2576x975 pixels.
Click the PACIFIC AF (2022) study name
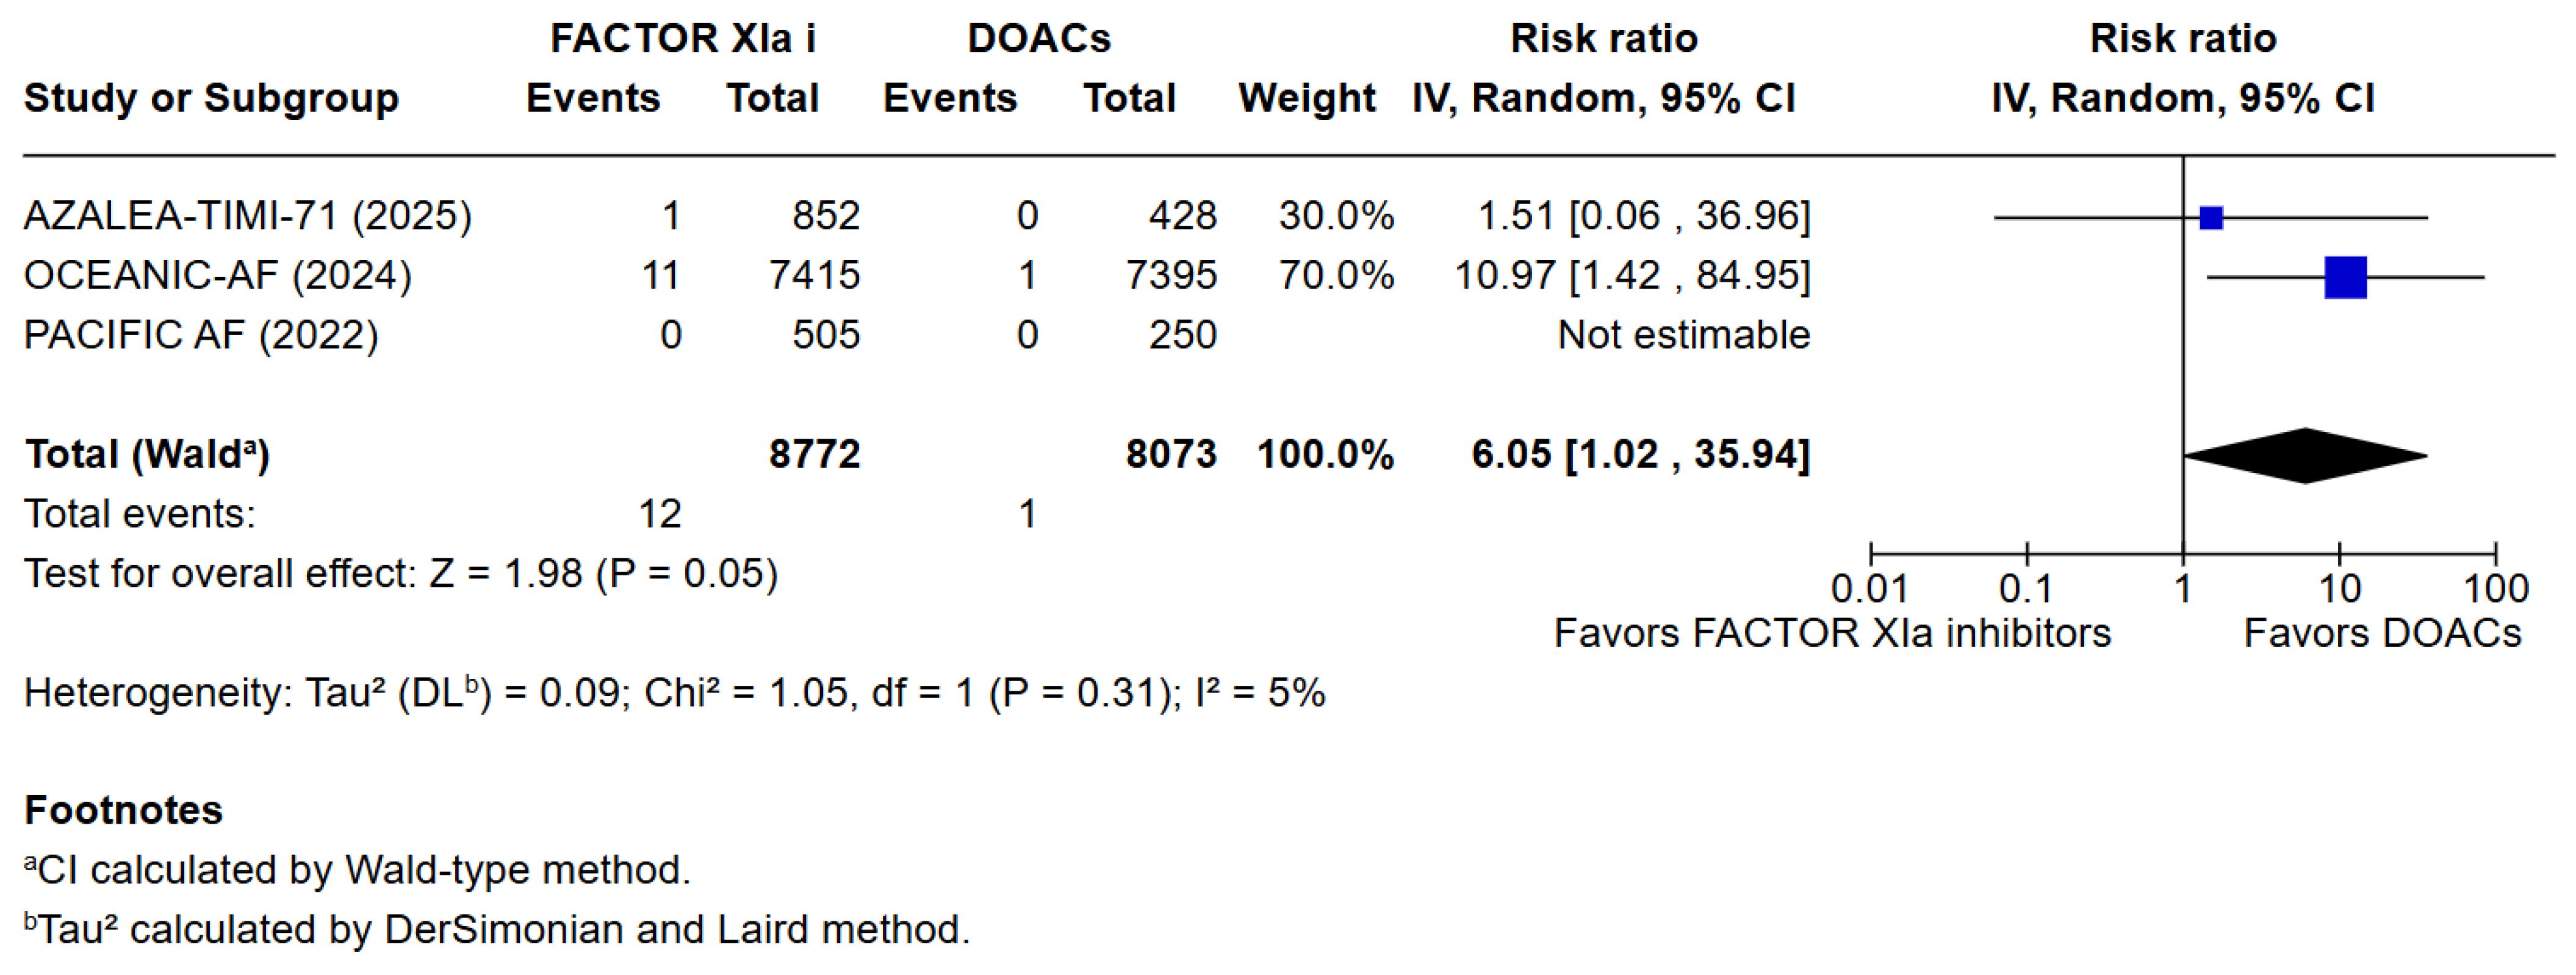click(200, 335)
